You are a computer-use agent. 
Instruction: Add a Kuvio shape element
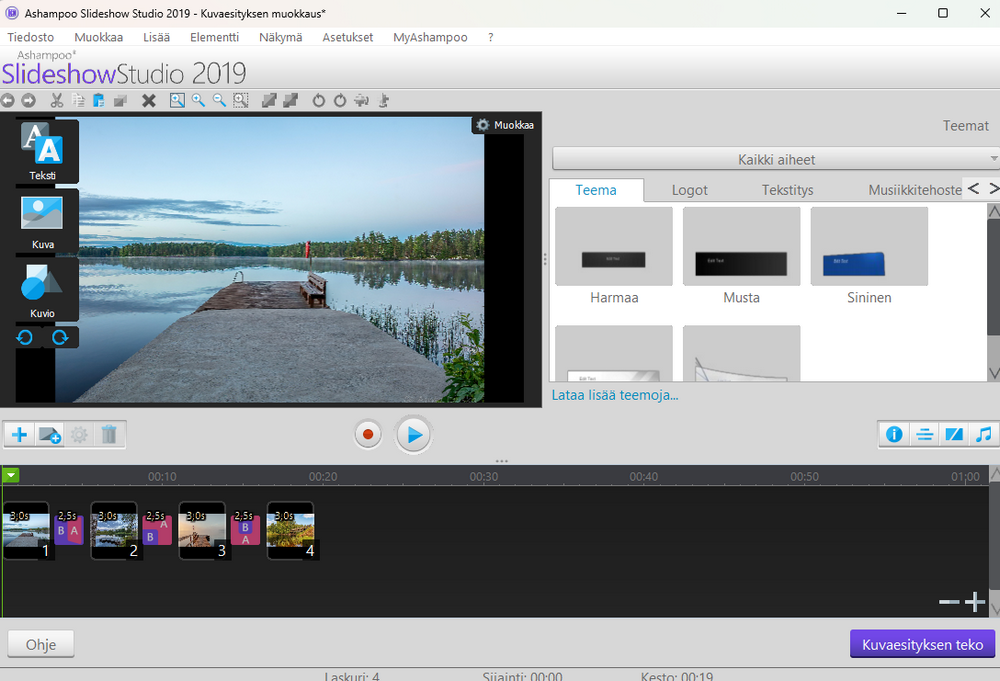pyautogui.click(x=42, y=289)
